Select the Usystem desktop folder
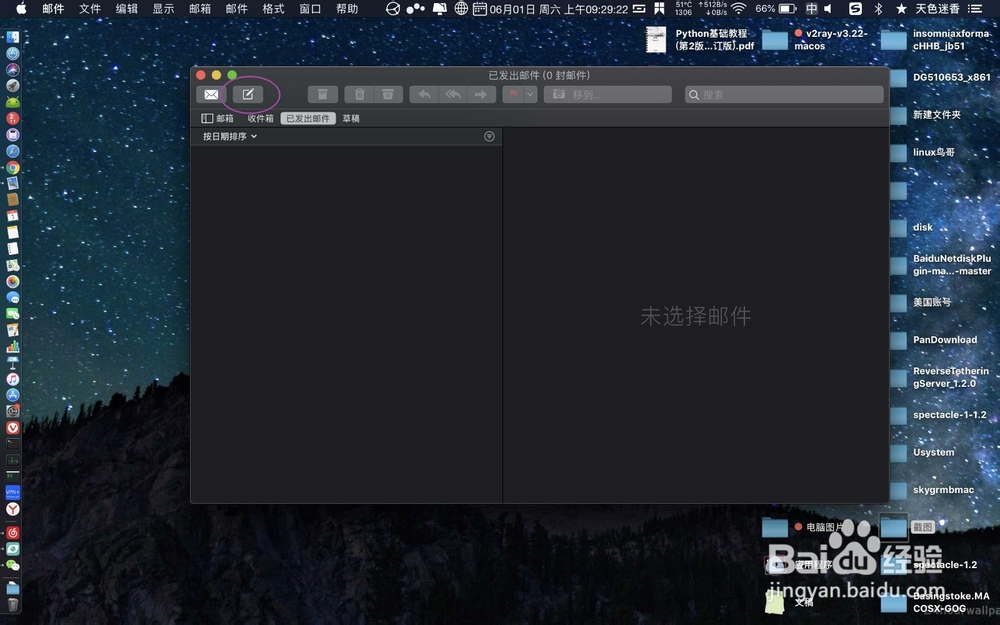 pos(922,453)
